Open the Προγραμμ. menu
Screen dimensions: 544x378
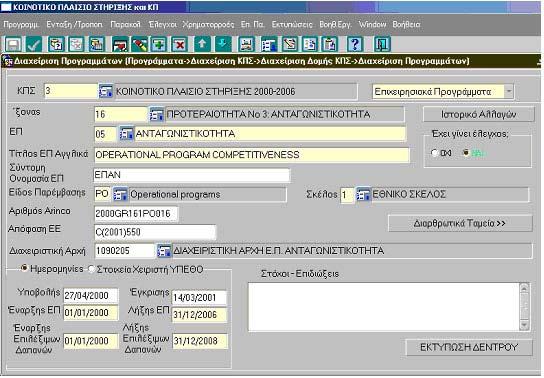21,25
